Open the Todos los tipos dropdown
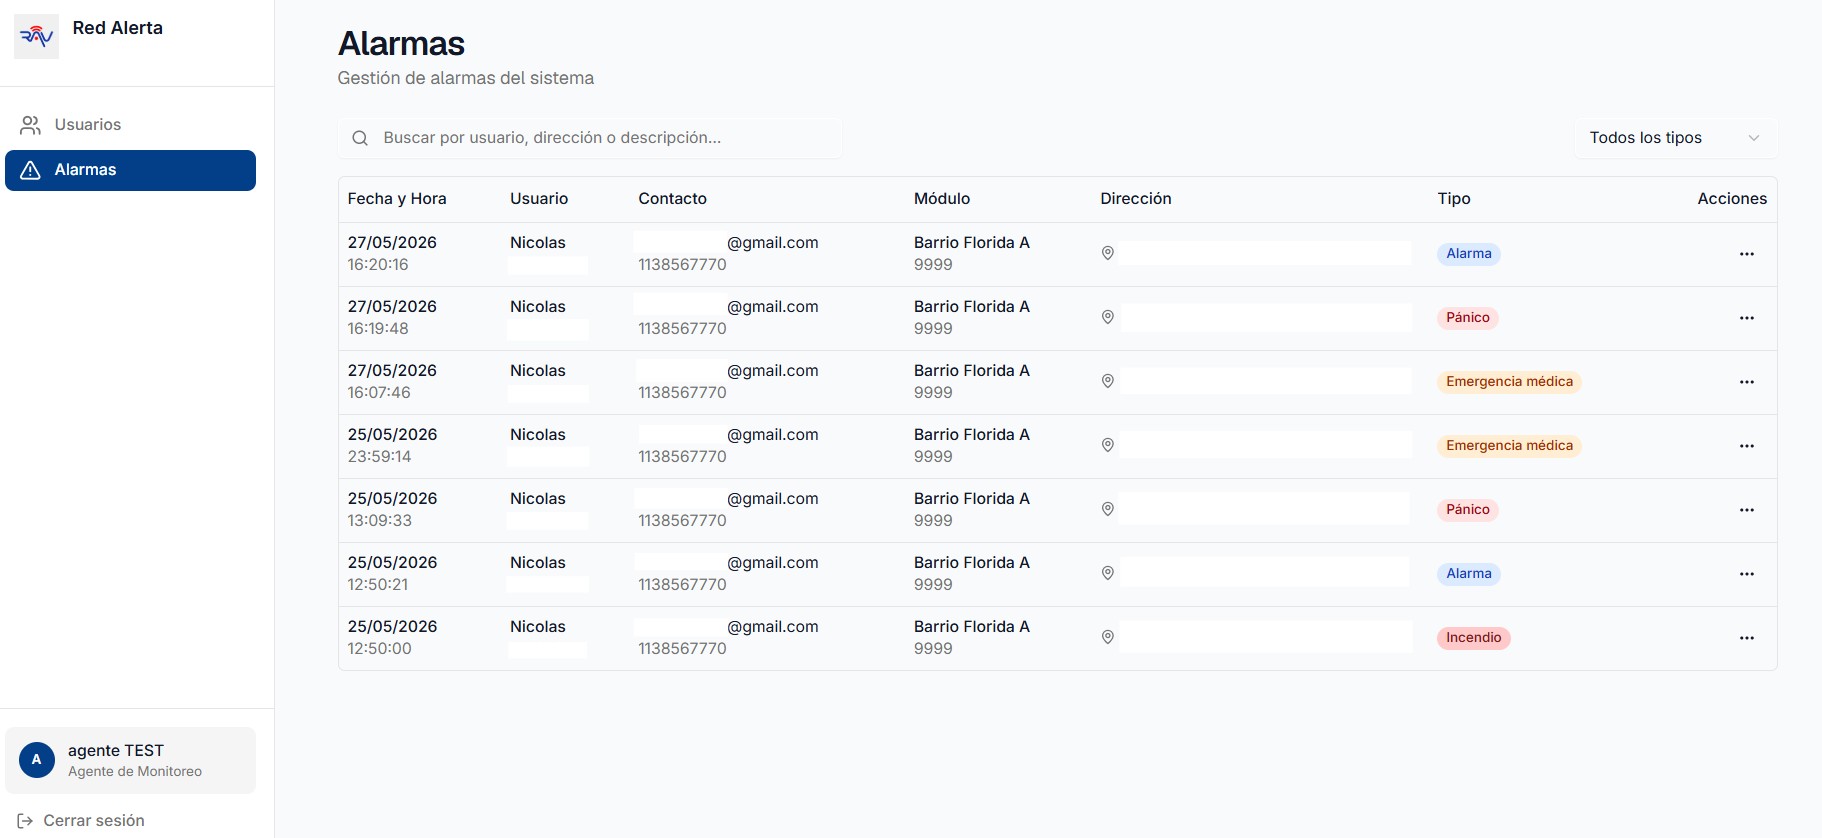Screen dimensions: 1822x838 1675,138
